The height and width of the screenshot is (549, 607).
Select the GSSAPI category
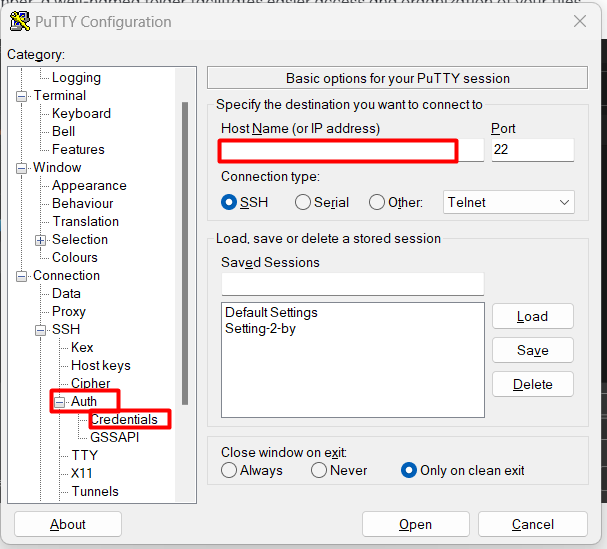click(x=115, y=437)
